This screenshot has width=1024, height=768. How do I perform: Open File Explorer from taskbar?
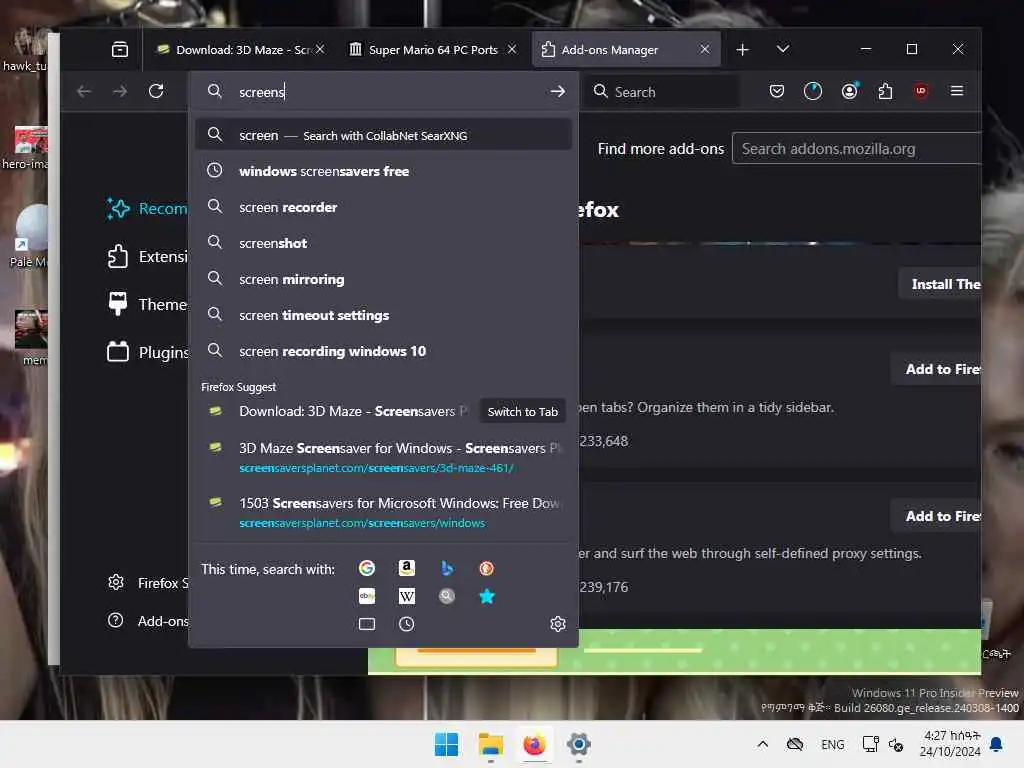490,744
